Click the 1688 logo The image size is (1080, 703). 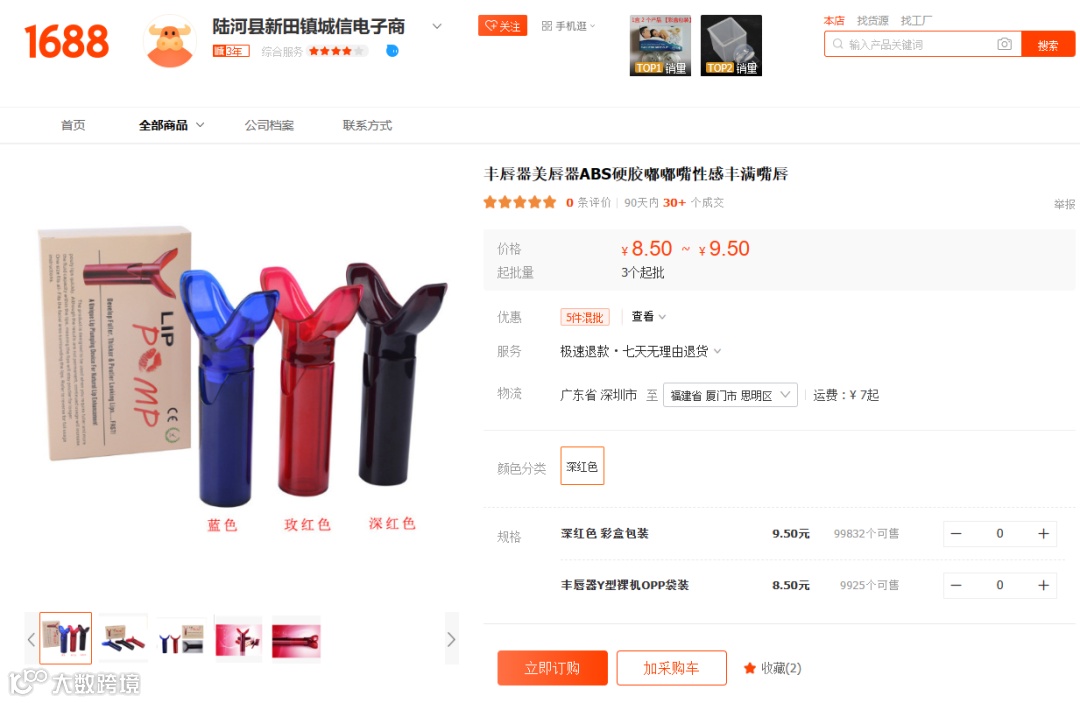[x=66, y=41]
